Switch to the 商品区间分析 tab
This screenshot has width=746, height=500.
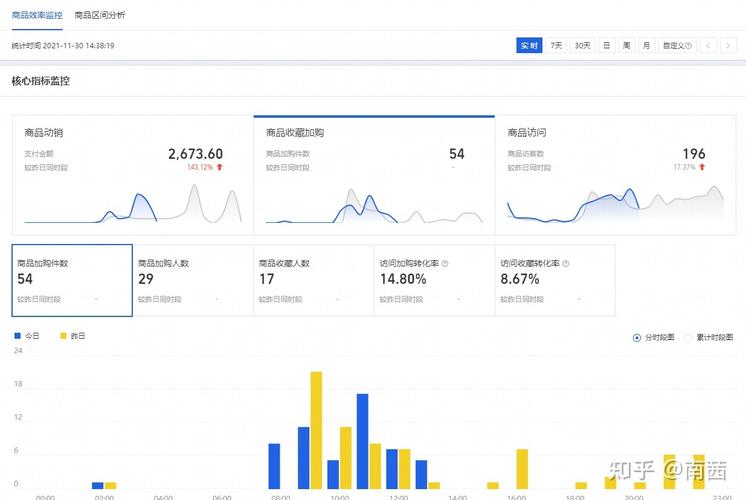click(100, 15)
